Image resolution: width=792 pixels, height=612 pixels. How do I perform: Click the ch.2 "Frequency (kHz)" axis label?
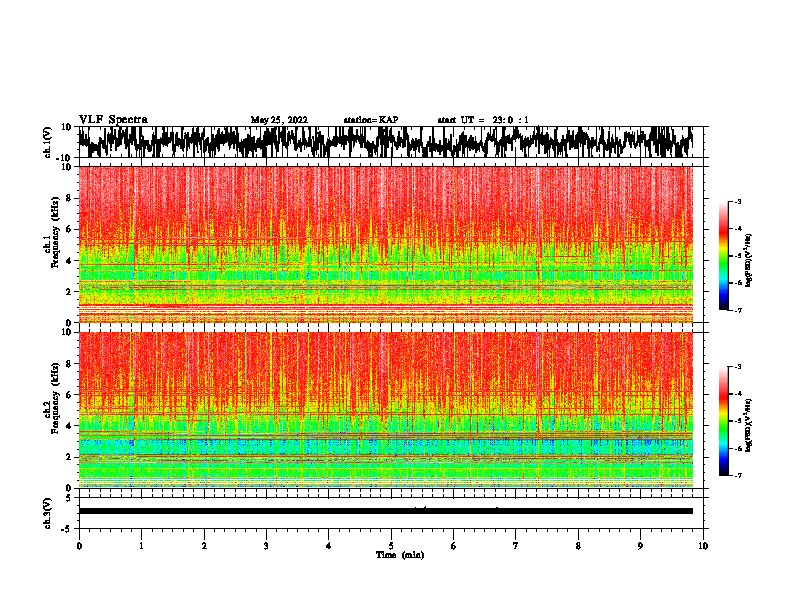point(55,398)
